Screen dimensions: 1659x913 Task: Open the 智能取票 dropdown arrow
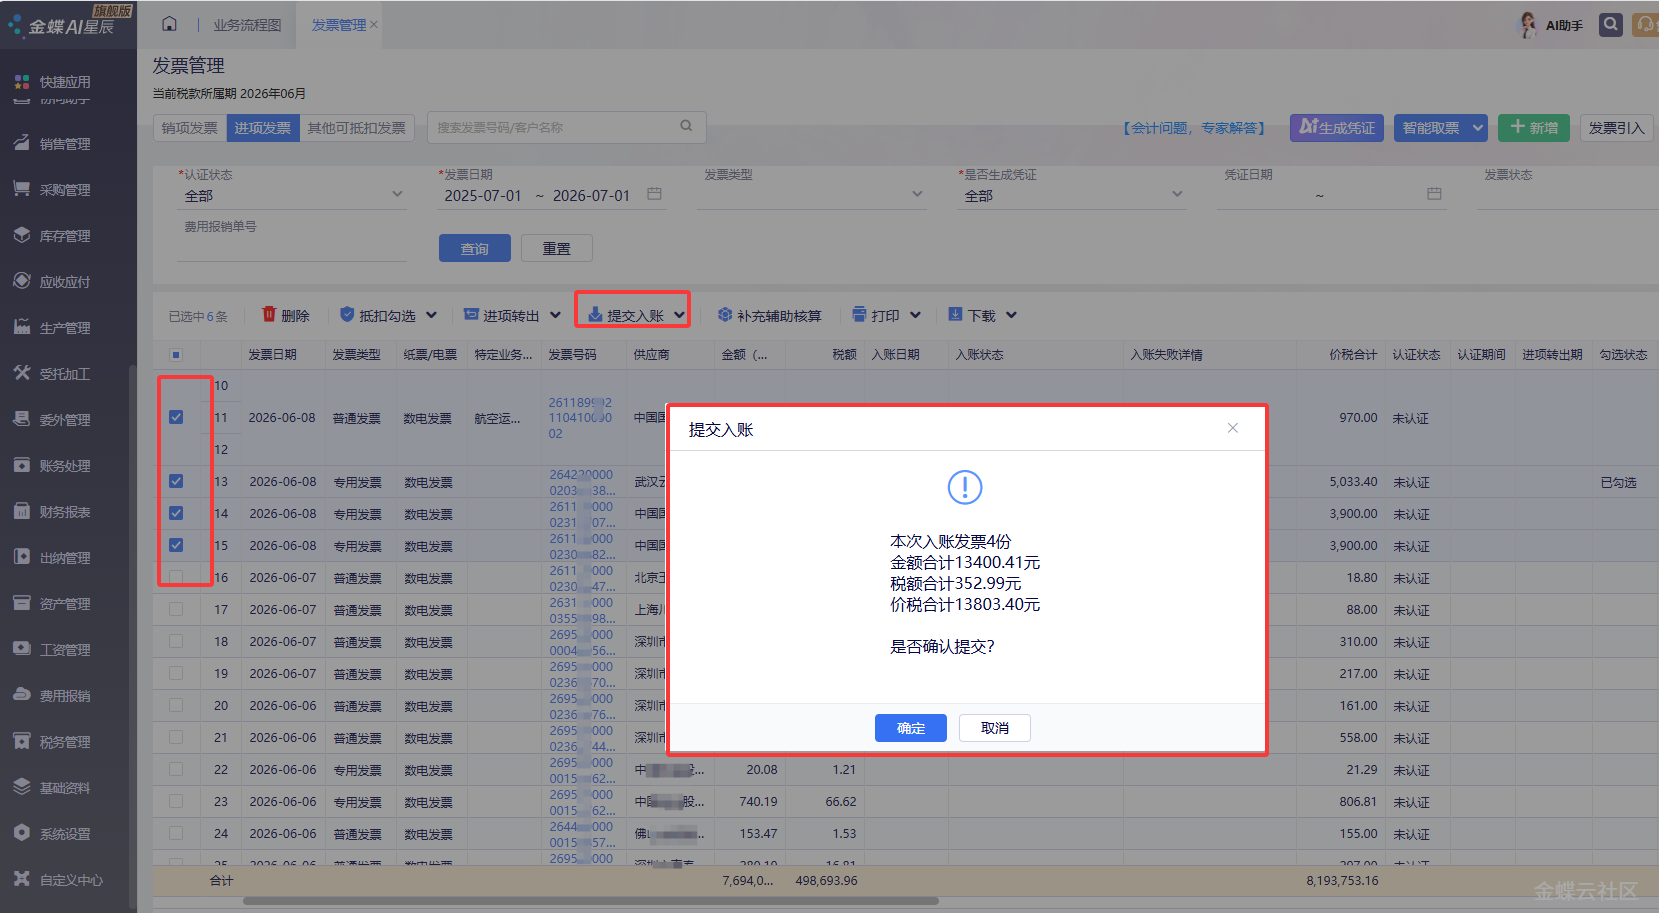pyautogui.click(x=1478, y=128)
